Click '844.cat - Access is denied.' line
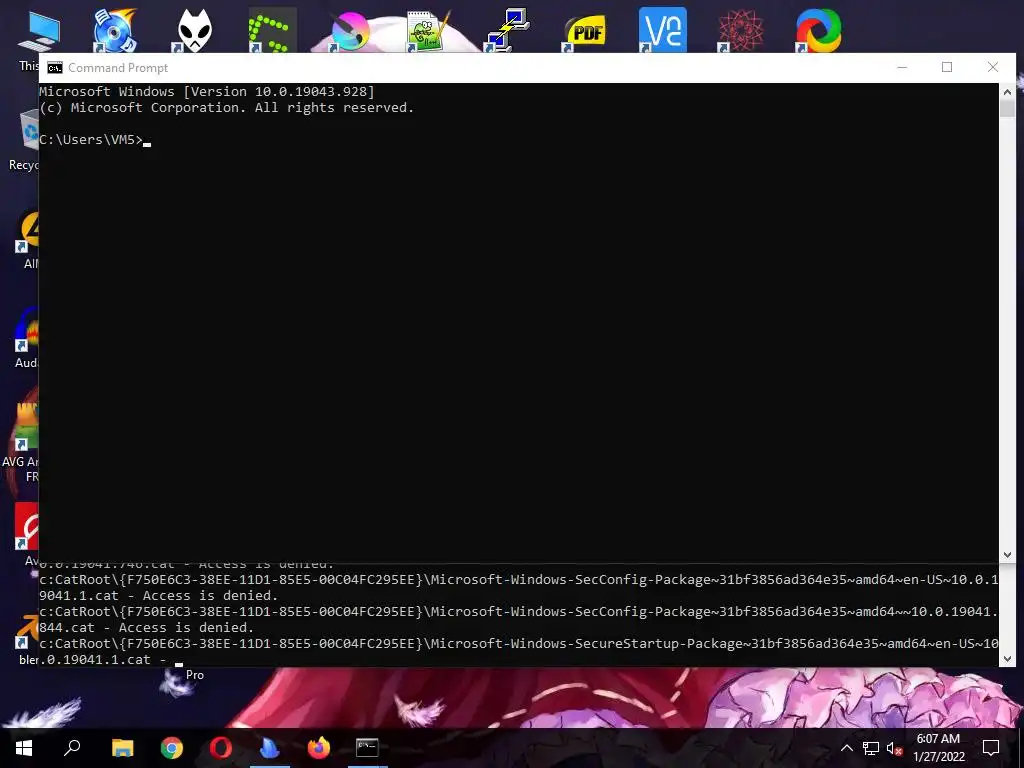This screenshot has width=1024, height=768. [146, 628]
